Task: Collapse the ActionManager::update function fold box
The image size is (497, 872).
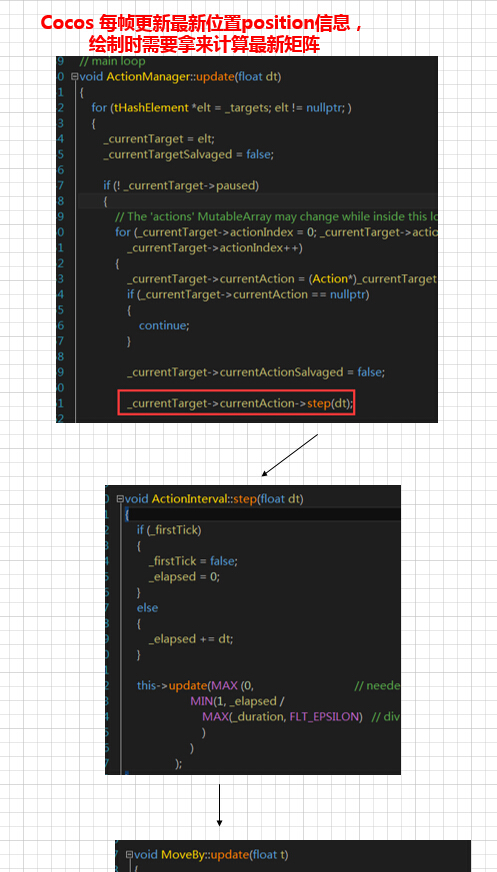Action: tap(74, 77)
